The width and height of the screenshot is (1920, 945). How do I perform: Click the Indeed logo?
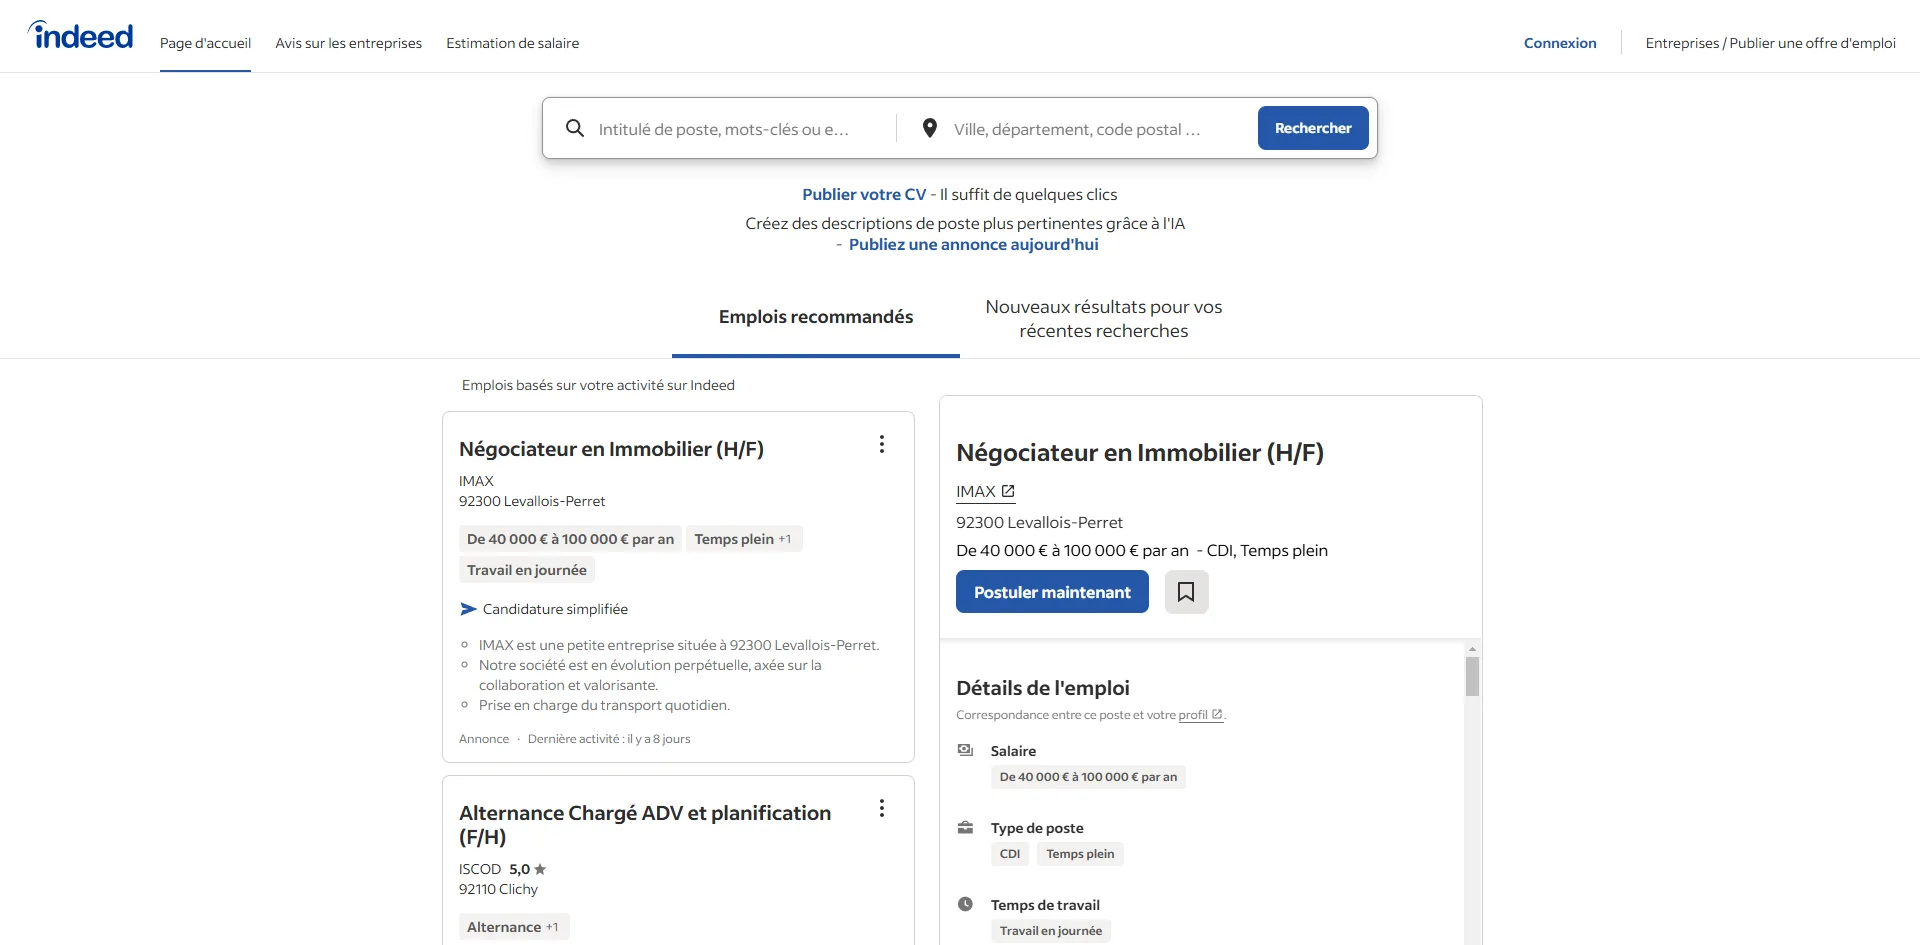tap(80, 35)
